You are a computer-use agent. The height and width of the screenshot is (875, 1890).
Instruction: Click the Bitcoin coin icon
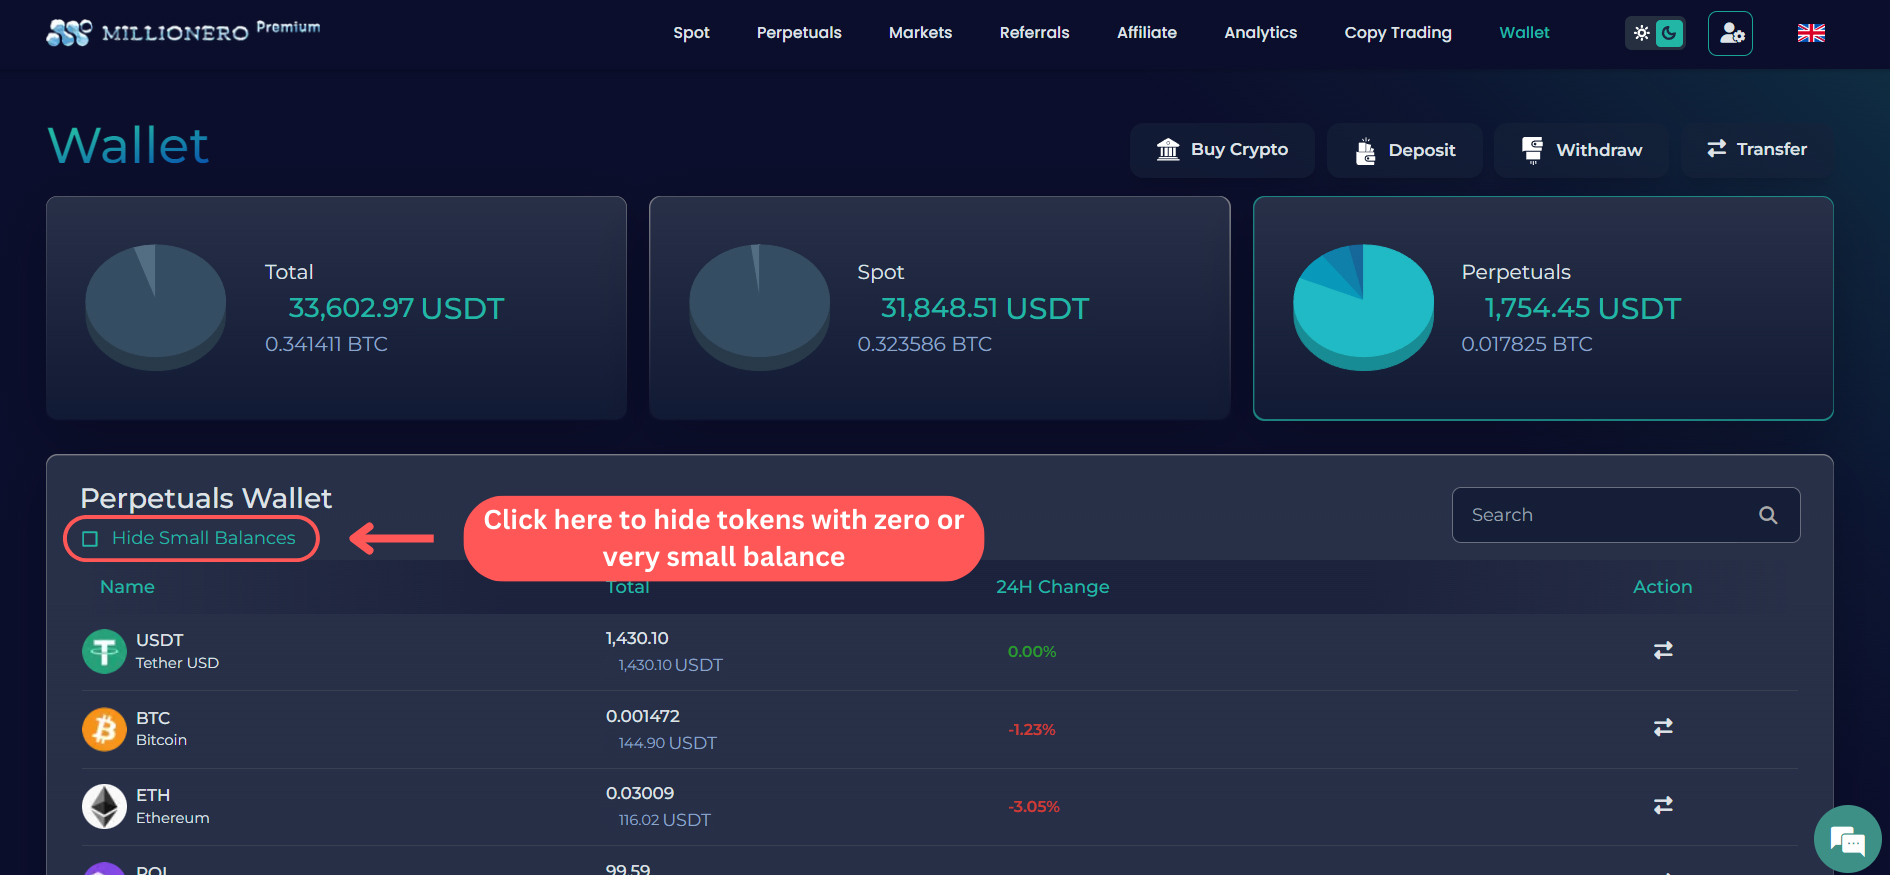pos(104,729)
